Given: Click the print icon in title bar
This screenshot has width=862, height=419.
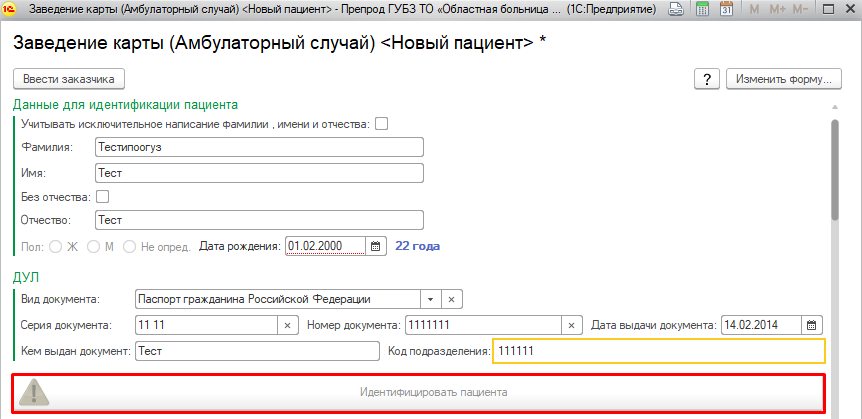Looking at the screenshot, I should coord(676,10).
